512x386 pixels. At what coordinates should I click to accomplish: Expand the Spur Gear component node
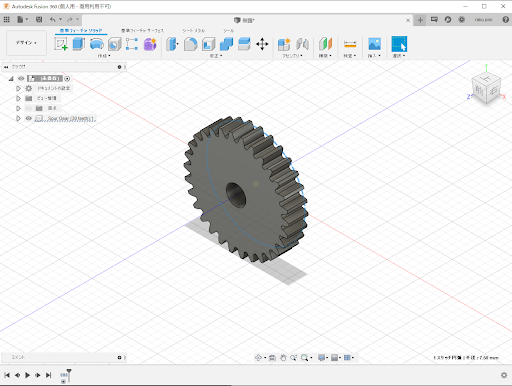(x=18, y=118)
